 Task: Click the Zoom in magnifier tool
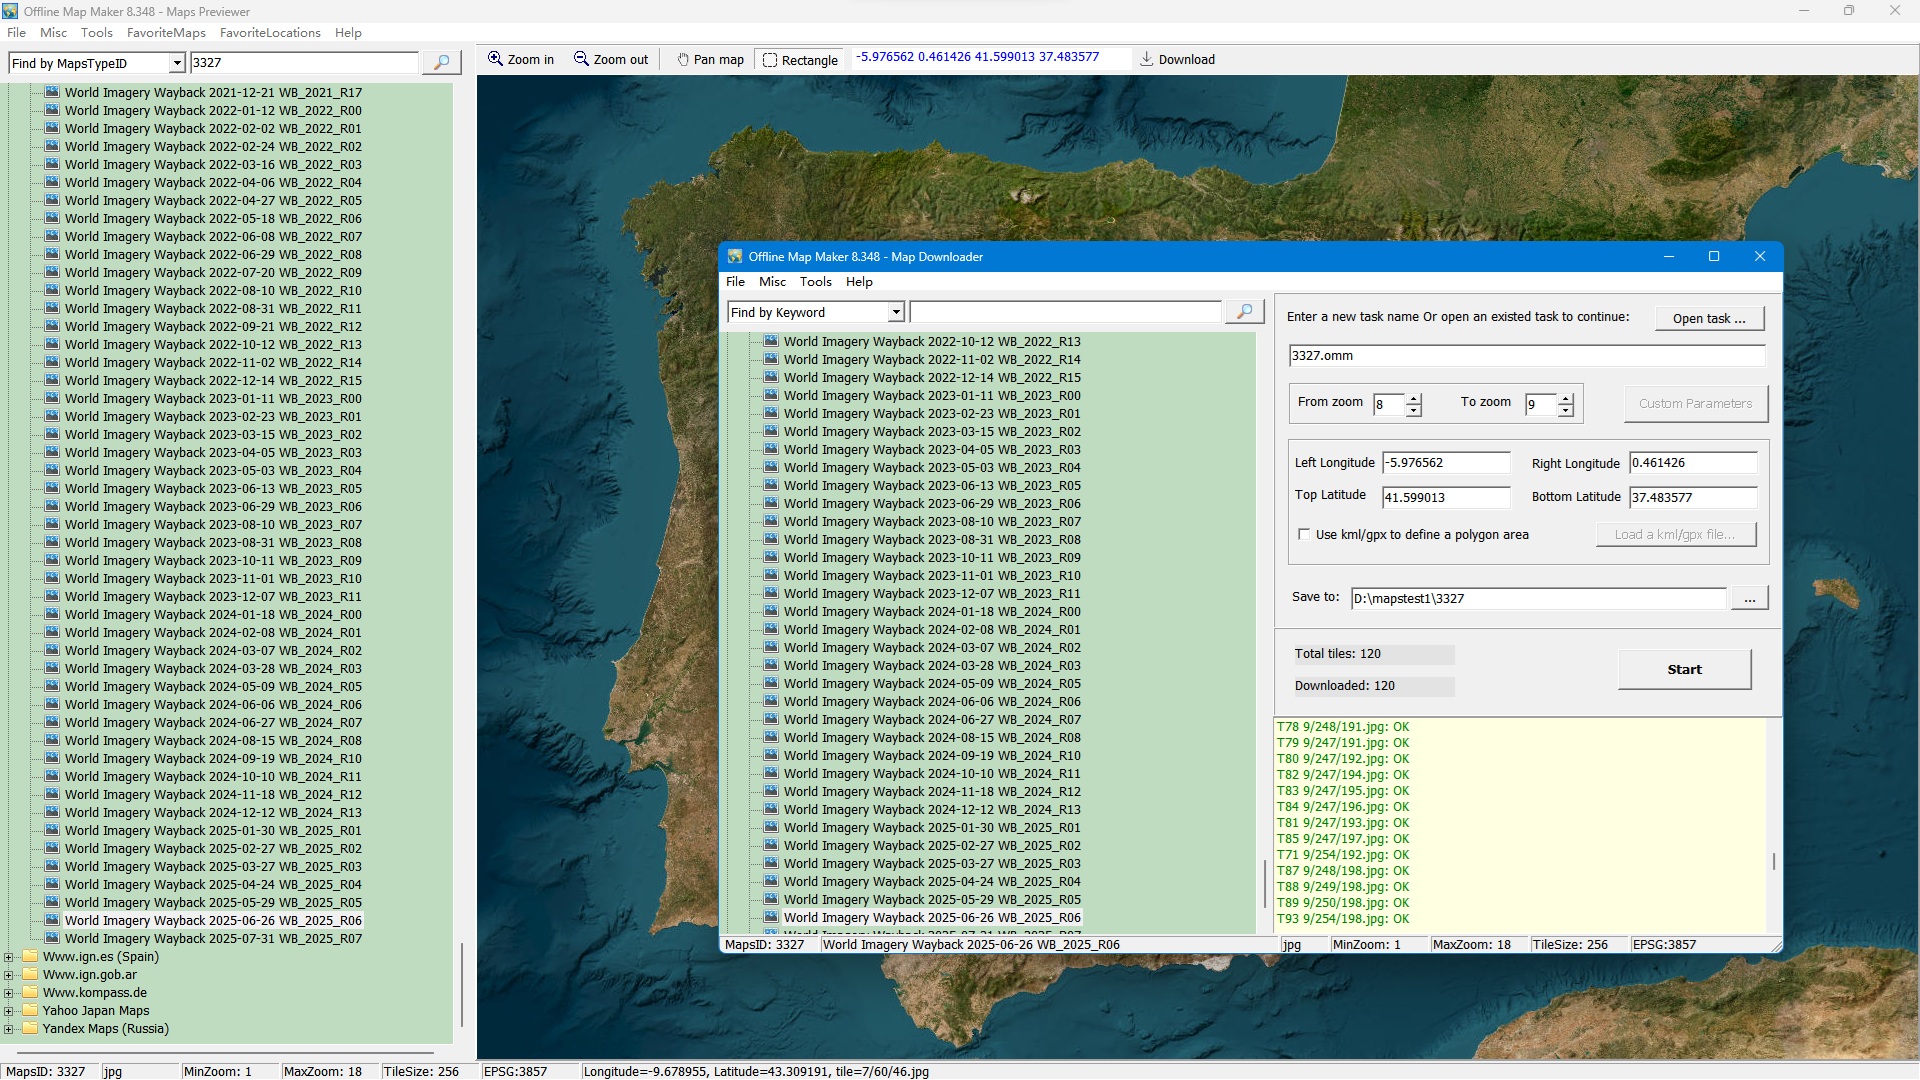[519, 60]
